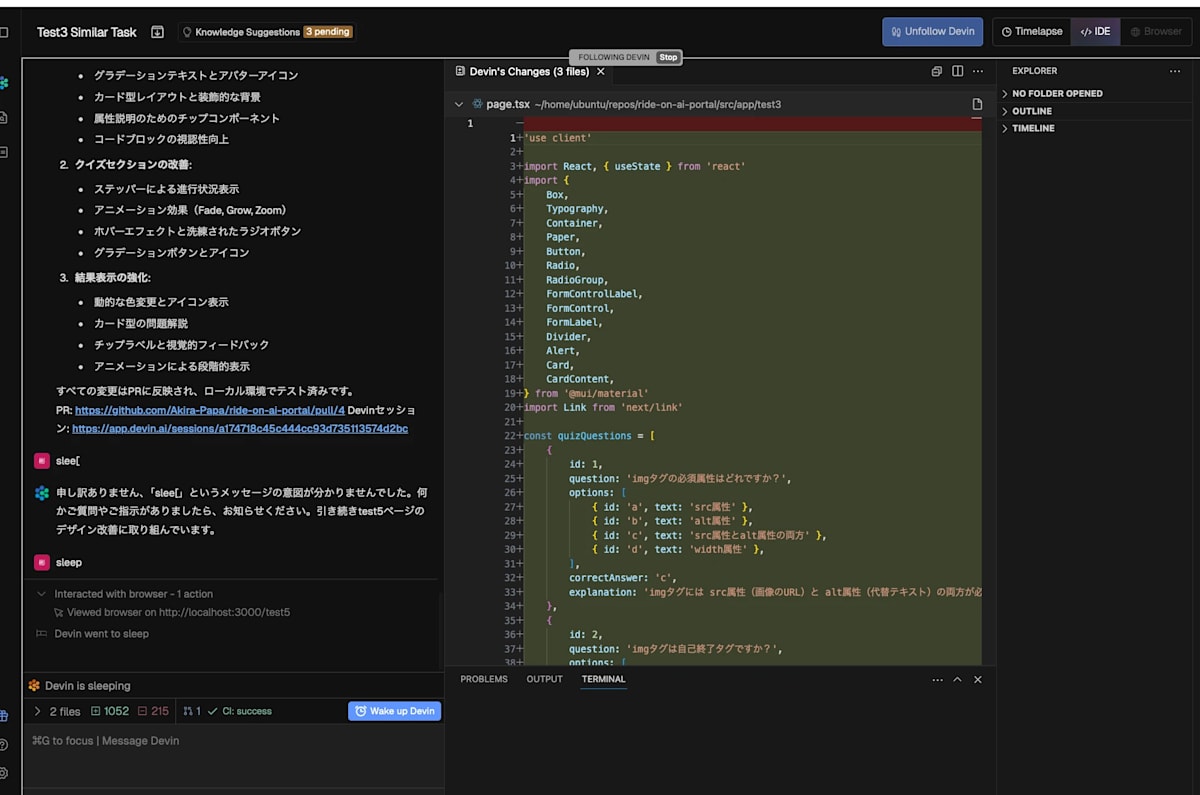Image resolution: width=1200 pixels, height=795 pixels.
Task: Expand the TIMELINE section
Action: point(1033,128)
